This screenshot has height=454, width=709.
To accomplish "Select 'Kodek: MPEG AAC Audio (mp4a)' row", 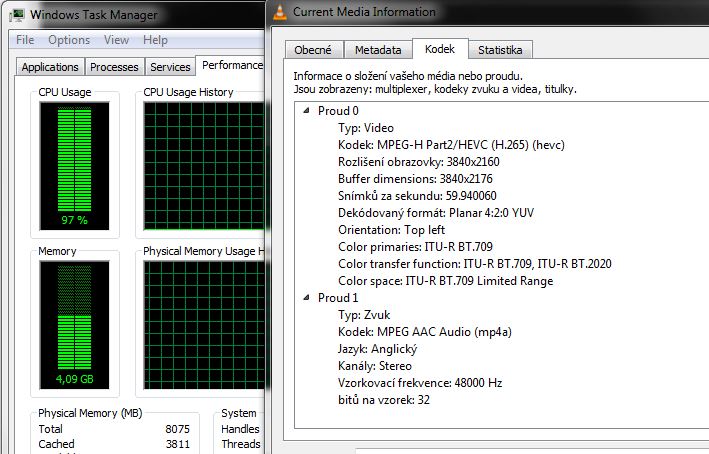I will [425, 332].
